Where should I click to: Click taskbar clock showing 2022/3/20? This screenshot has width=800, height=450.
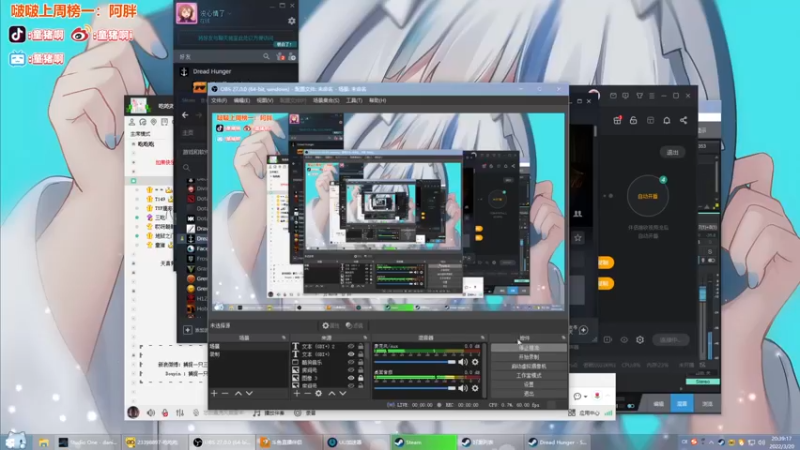(783, 442)
